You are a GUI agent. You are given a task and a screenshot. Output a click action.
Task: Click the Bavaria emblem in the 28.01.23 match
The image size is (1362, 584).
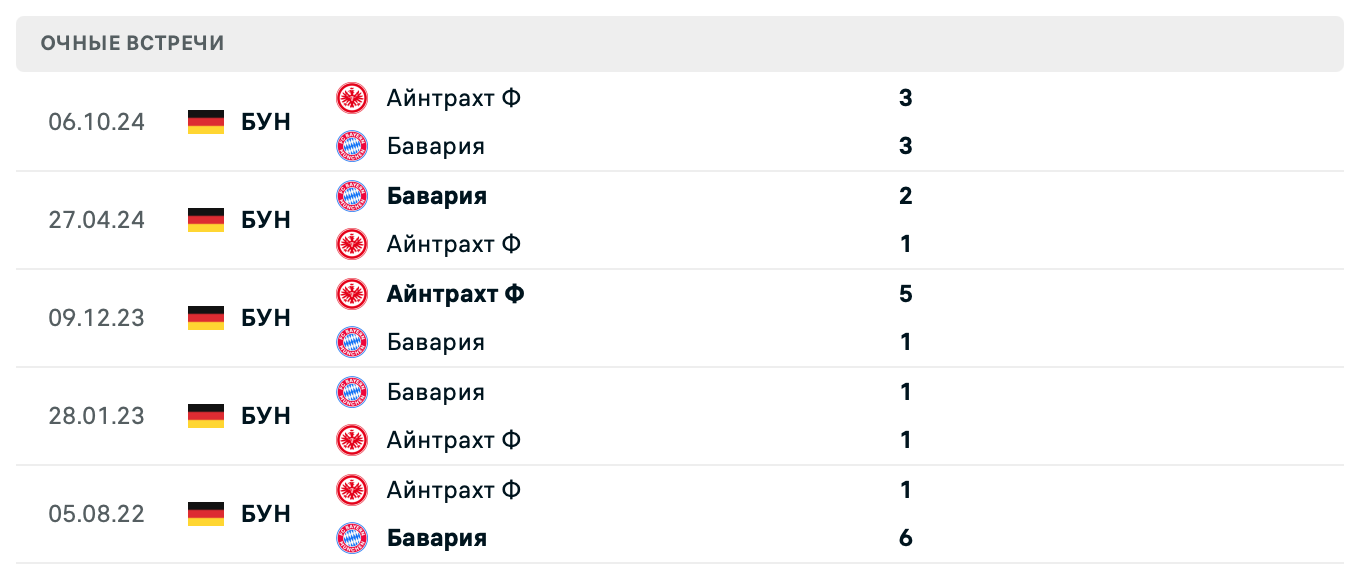point(352,392)
